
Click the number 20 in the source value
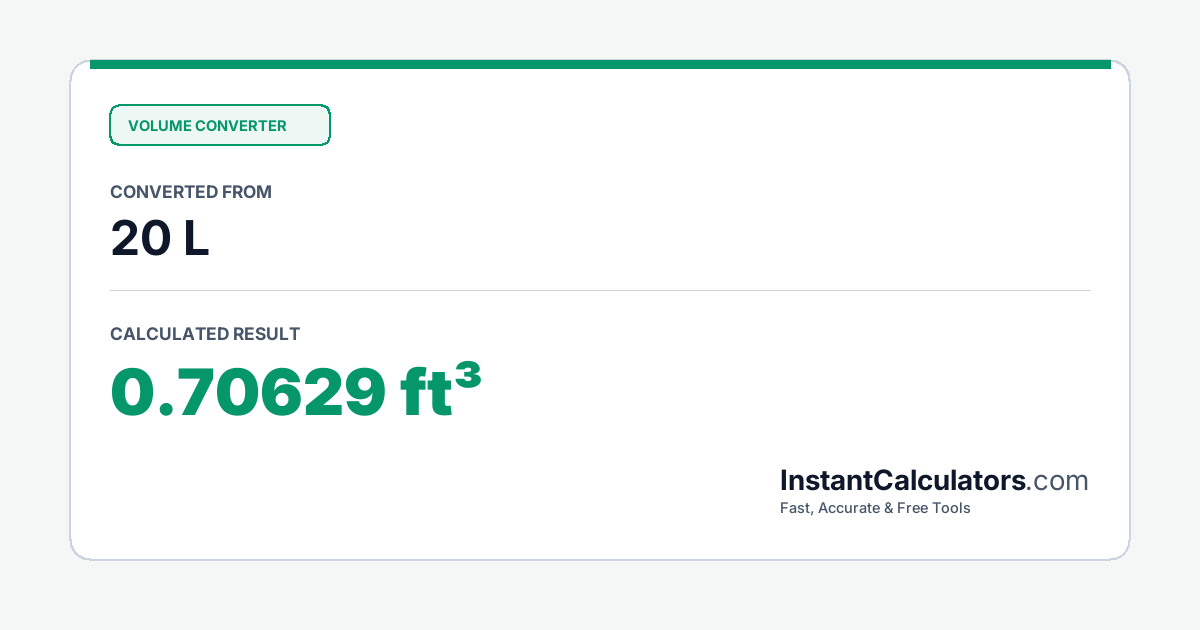tap(140, 239)
